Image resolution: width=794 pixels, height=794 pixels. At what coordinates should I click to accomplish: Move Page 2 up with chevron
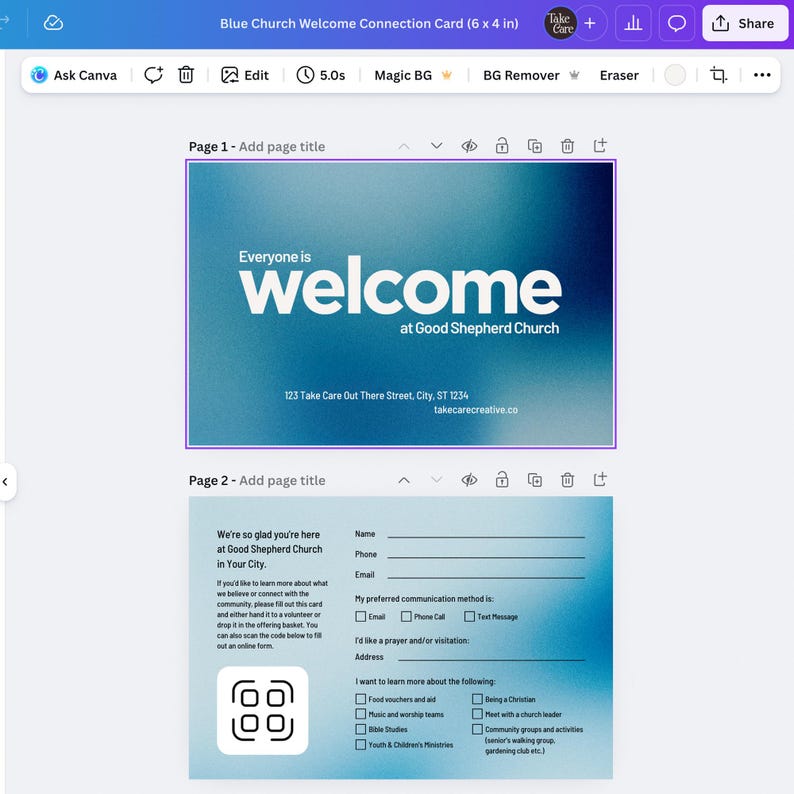tap(404, 480)
